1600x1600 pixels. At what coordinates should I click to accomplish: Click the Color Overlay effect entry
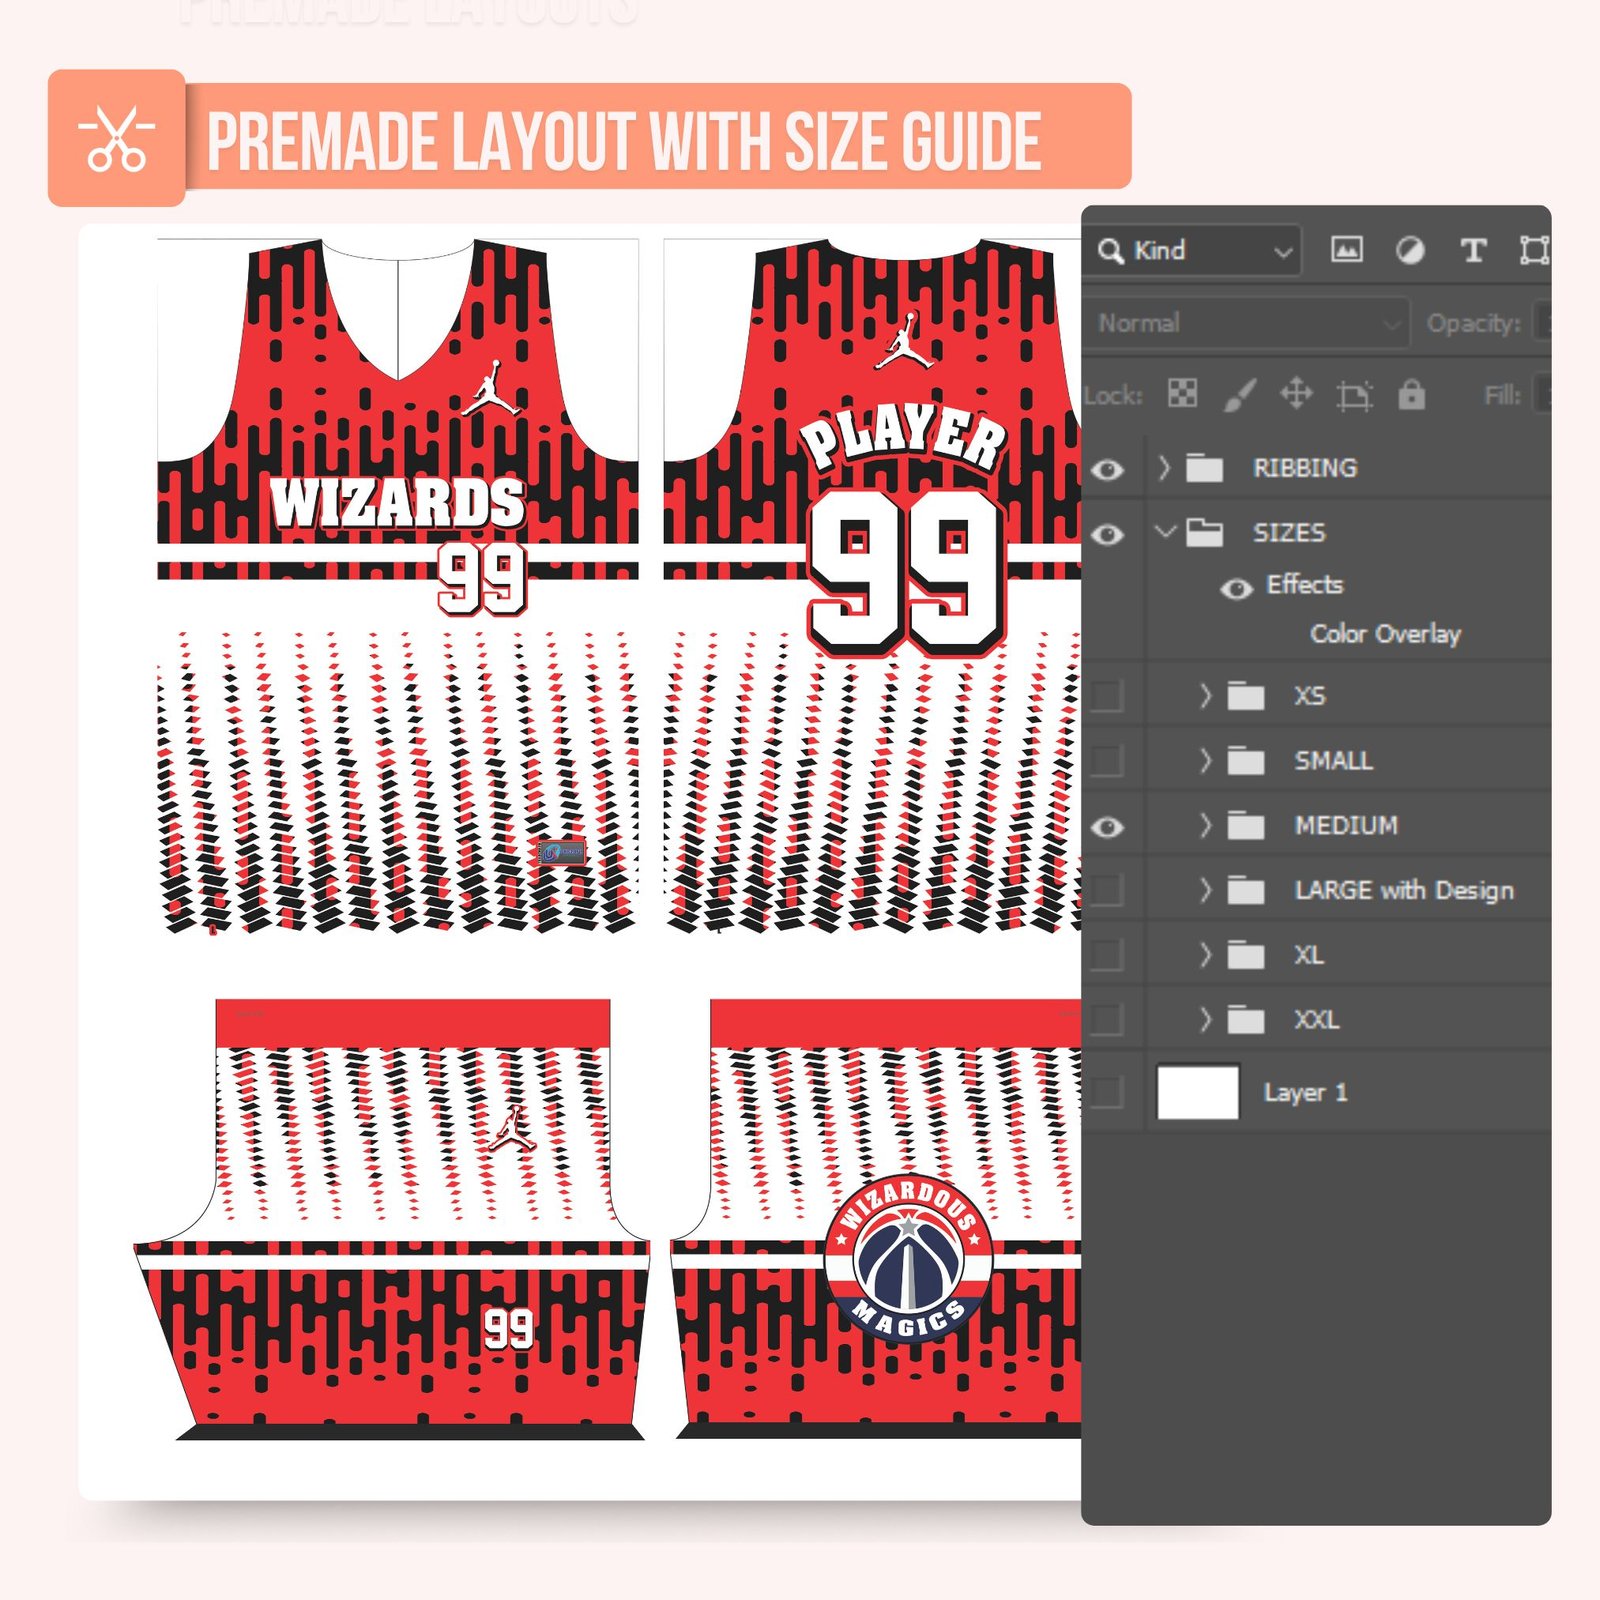pyautogui.click(x=1385, y=634)
